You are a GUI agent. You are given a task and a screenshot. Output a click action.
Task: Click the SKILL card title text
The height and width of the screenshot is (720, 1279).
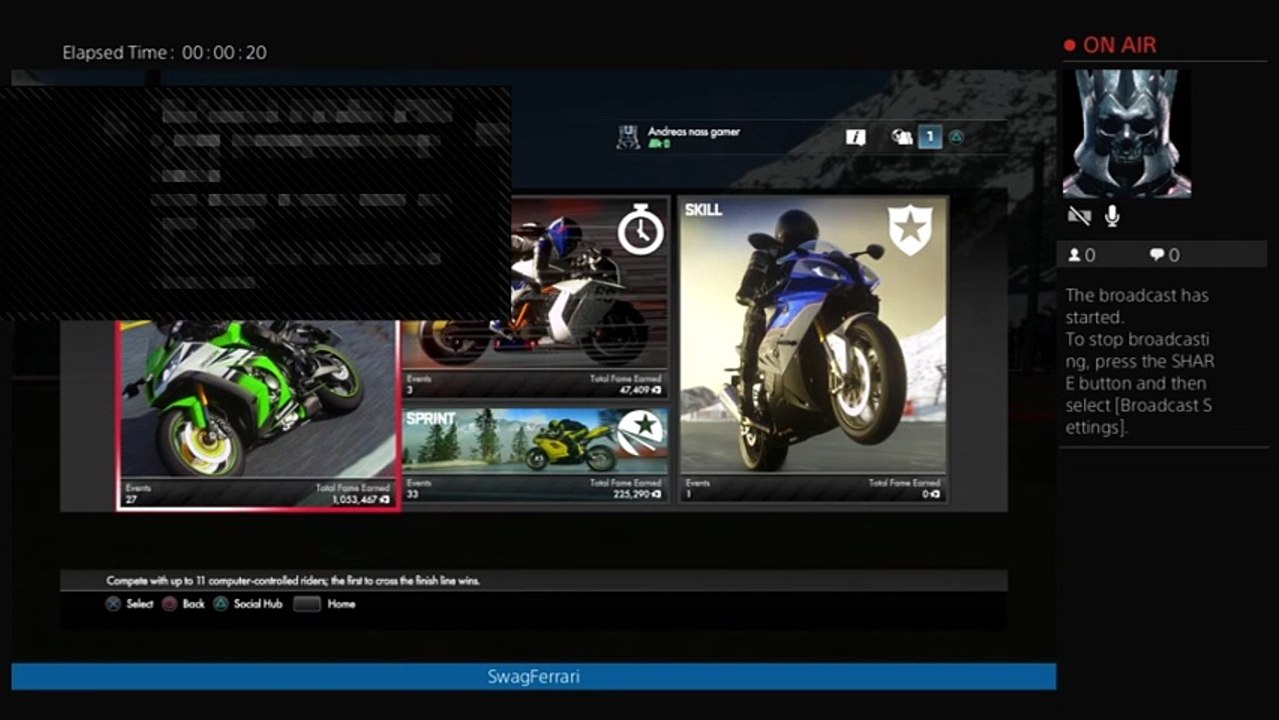coord(704,210)
